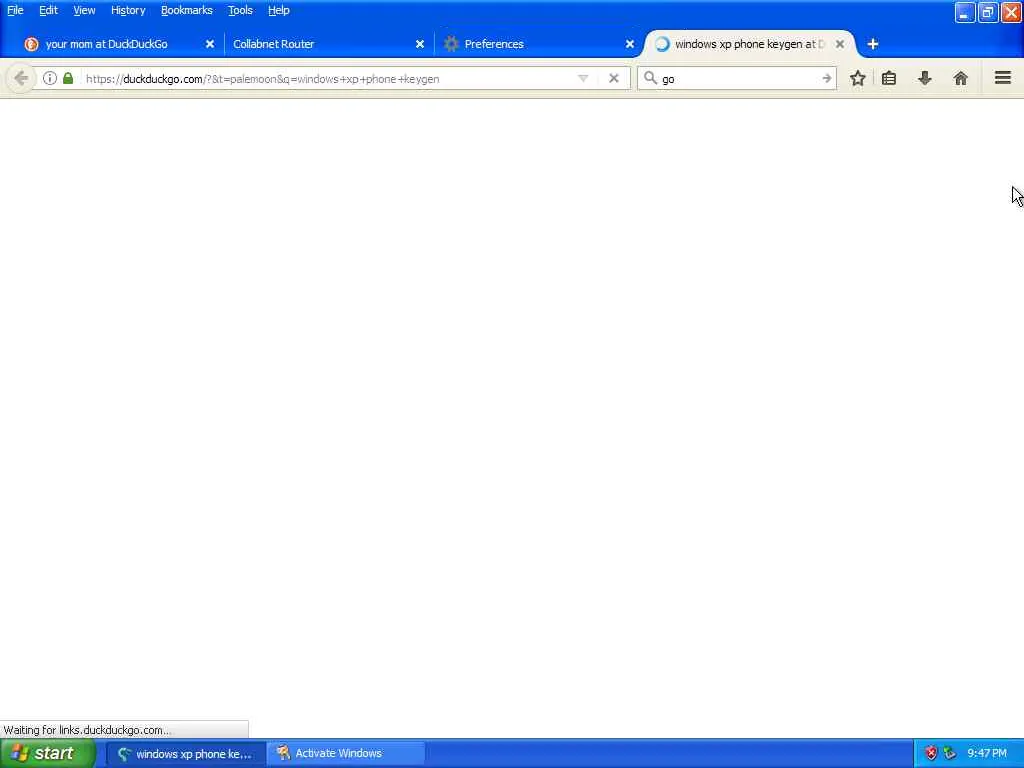The image size is (1024, 768).
Task: Open the Downloads arrow icon
Action: (925, 78)
